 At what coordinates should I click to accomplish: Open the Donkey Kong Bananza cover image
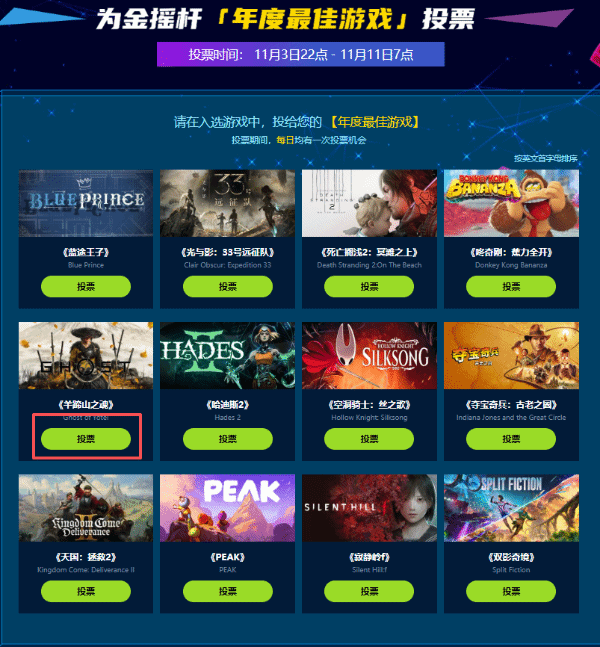511,203
